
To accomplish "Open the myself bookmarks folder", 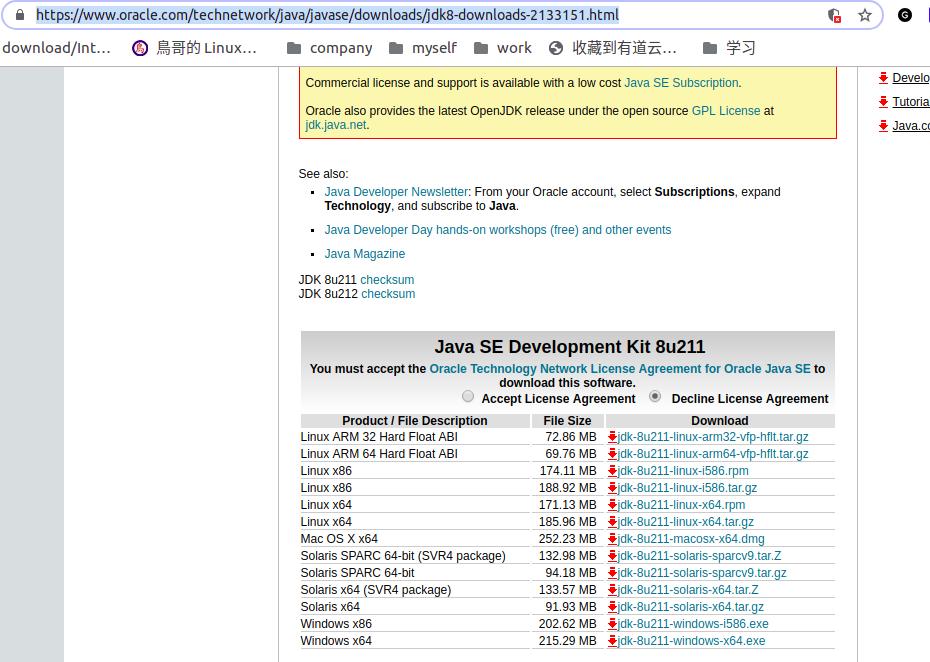I will [x=423, y=48].
